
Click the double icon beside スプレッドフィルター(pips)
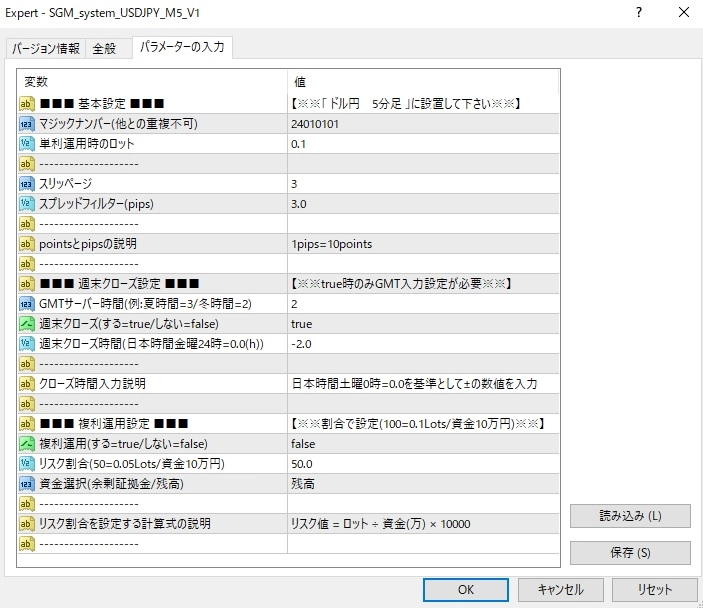click(26, 204)
